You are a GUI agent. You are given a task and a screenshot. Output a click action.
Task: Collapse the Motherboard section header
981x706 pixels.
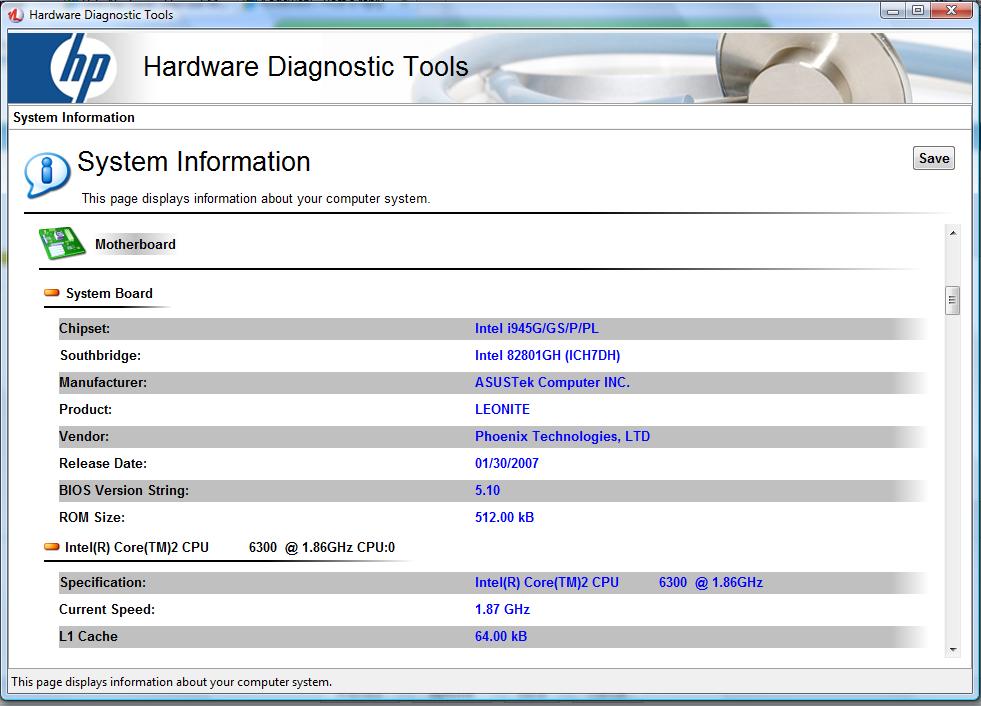click(135, 244)
